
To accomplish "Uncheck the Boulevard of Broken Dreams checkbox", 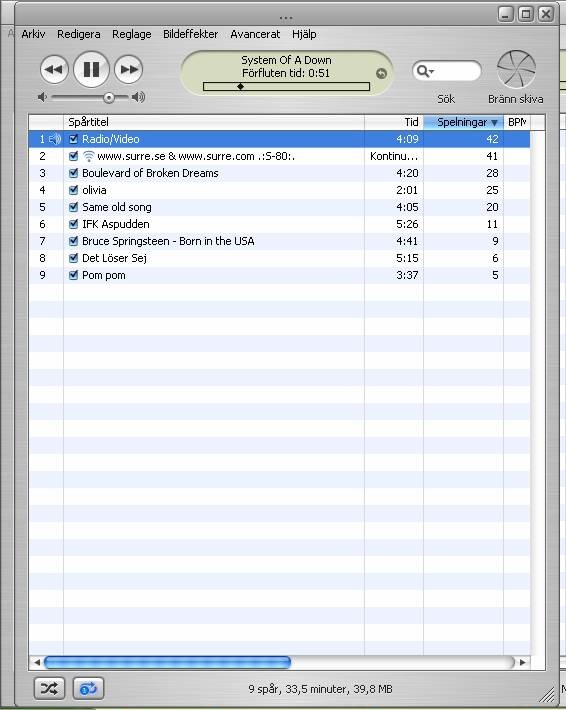I will pyautogui.click(x=73, y=173).
